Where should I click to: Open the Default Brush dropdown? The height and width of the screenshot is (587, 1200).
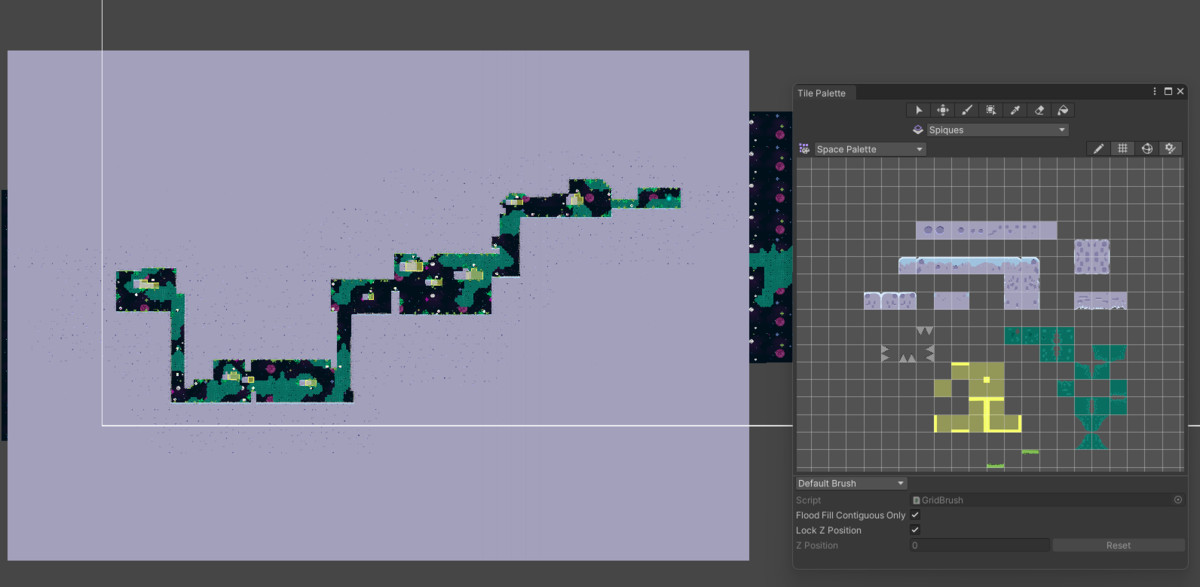coord(849,483)
